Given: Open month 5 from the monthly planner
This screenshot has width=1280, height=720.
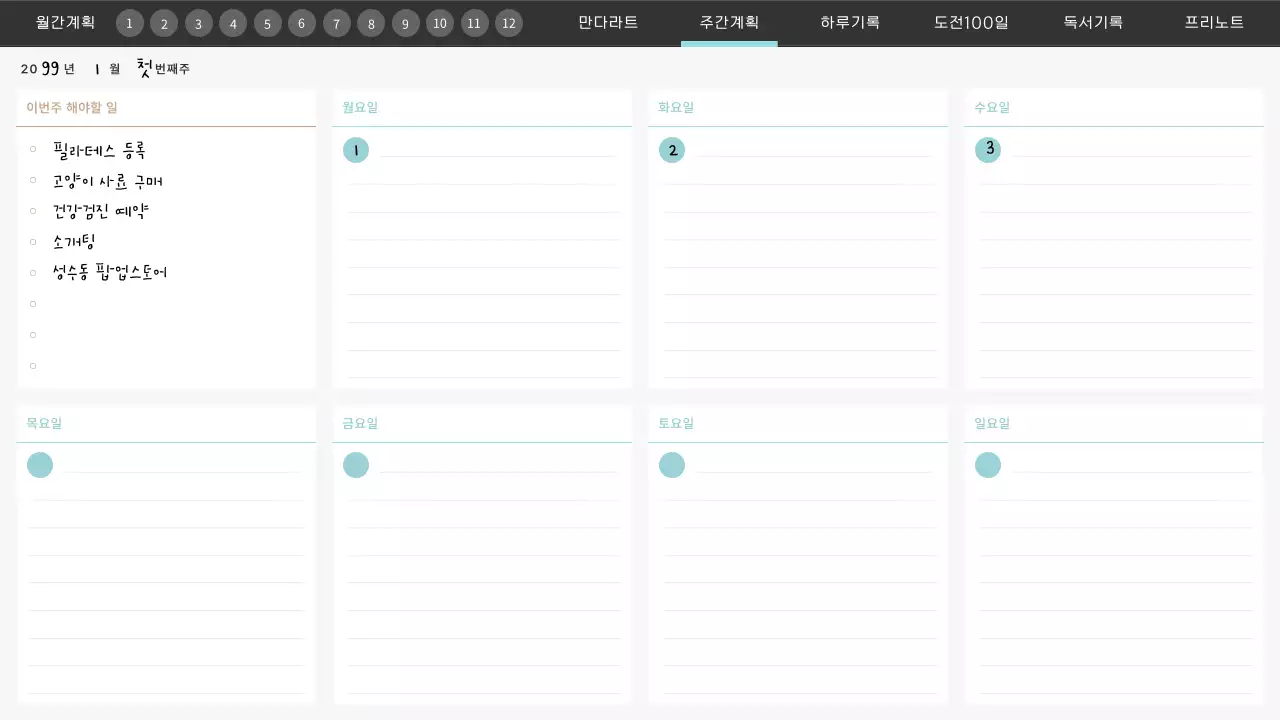Looking at the screenshot, I should click(x=267, y=23).
